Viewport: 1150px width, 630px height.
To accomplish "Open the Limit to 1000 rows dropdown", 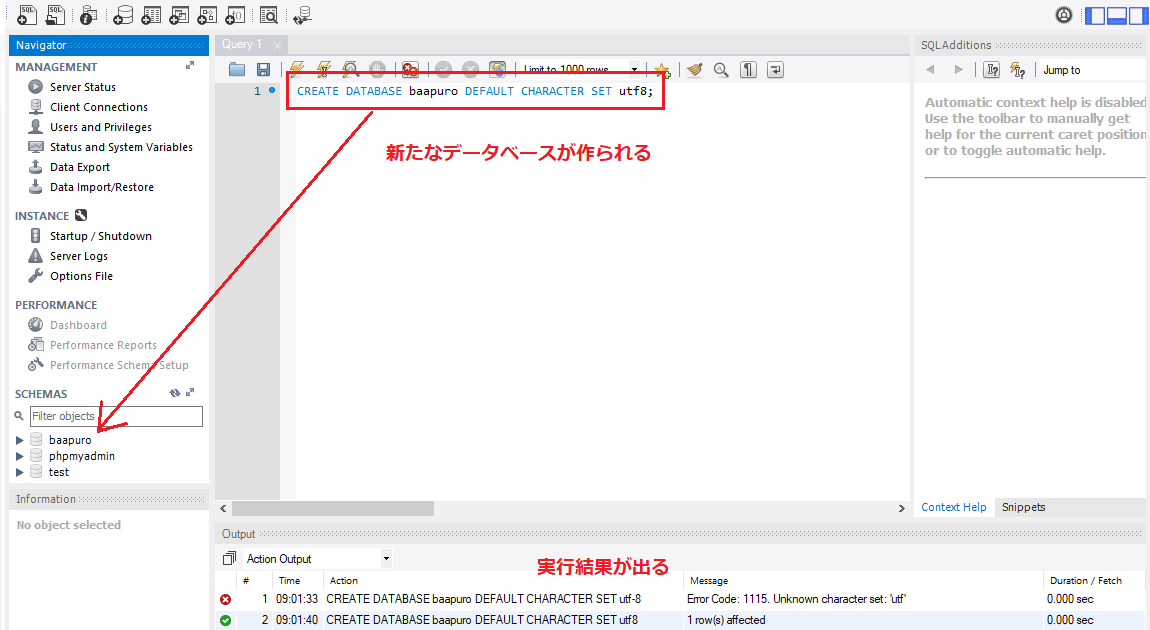I will click(x=579, y=70).
